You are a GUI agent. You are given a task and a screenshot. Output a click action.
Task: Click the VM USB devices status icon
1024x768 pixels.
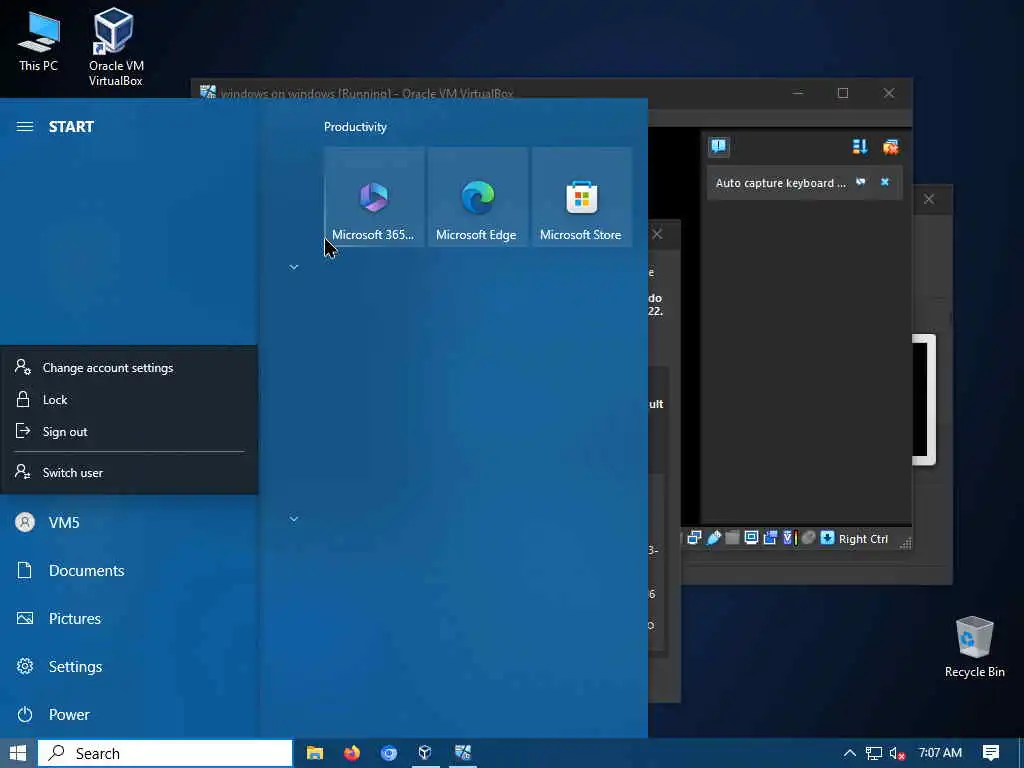[713, 537]
